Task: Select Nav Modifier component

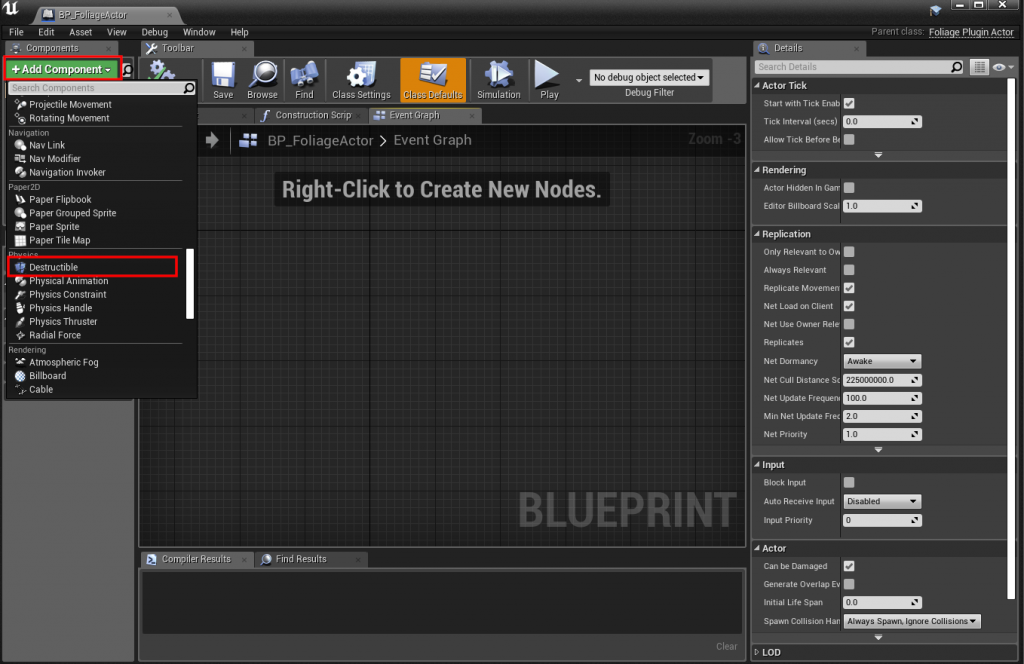Action: 55,159
